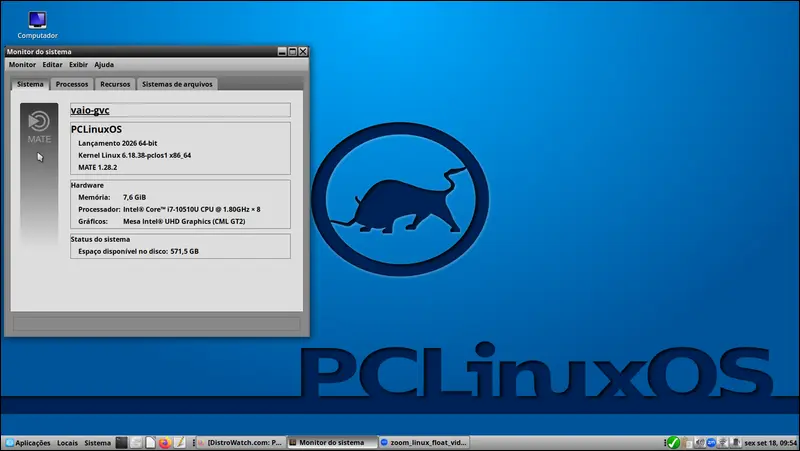Click the 'PCLinuxOS' heading text
This screenshot has width=800, height=451.
(x=96, y=130)
